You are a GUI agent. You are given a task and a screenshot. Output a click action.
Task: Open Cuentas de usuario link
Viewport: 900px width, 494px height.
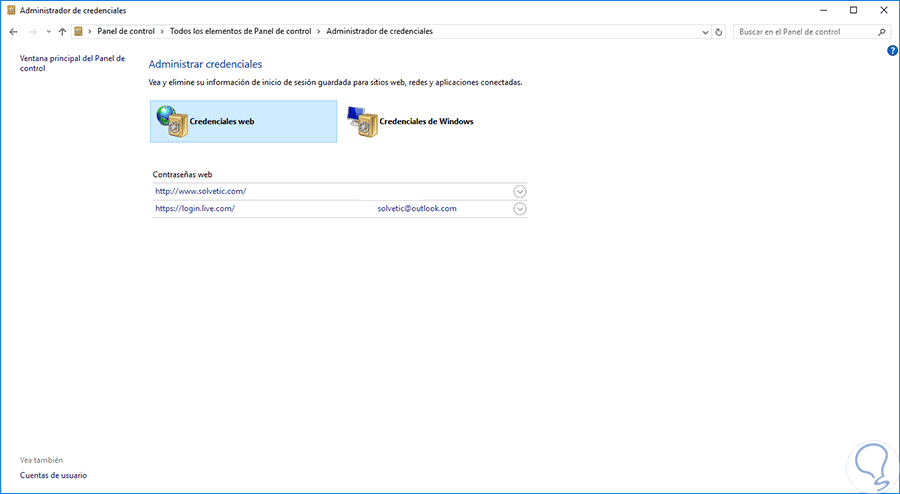tap(53, 475)
